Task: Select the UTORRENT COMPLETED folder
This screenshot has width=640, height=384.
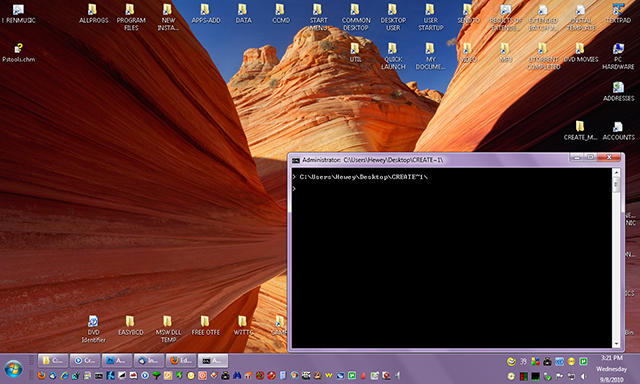Action: [x=543, y=56]
